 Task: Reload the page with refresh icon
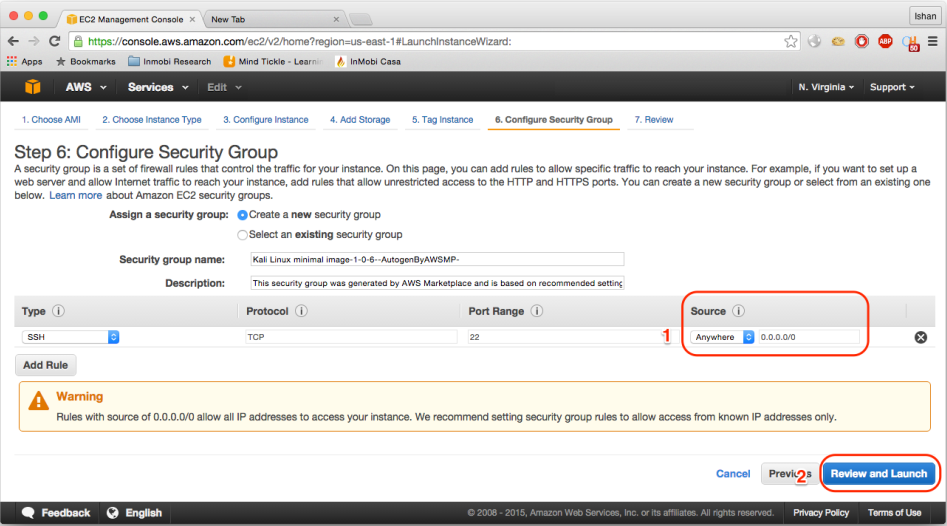(54, 41)
